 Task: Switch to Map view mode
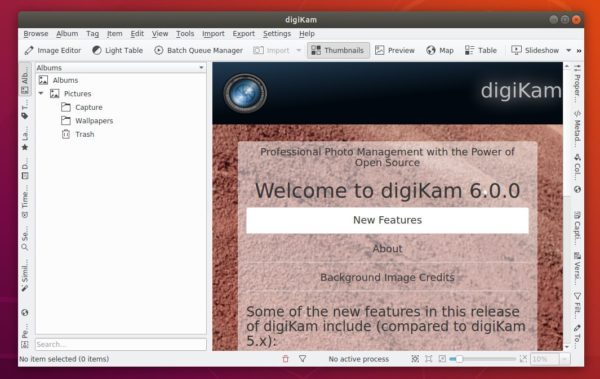pos(440,50)
